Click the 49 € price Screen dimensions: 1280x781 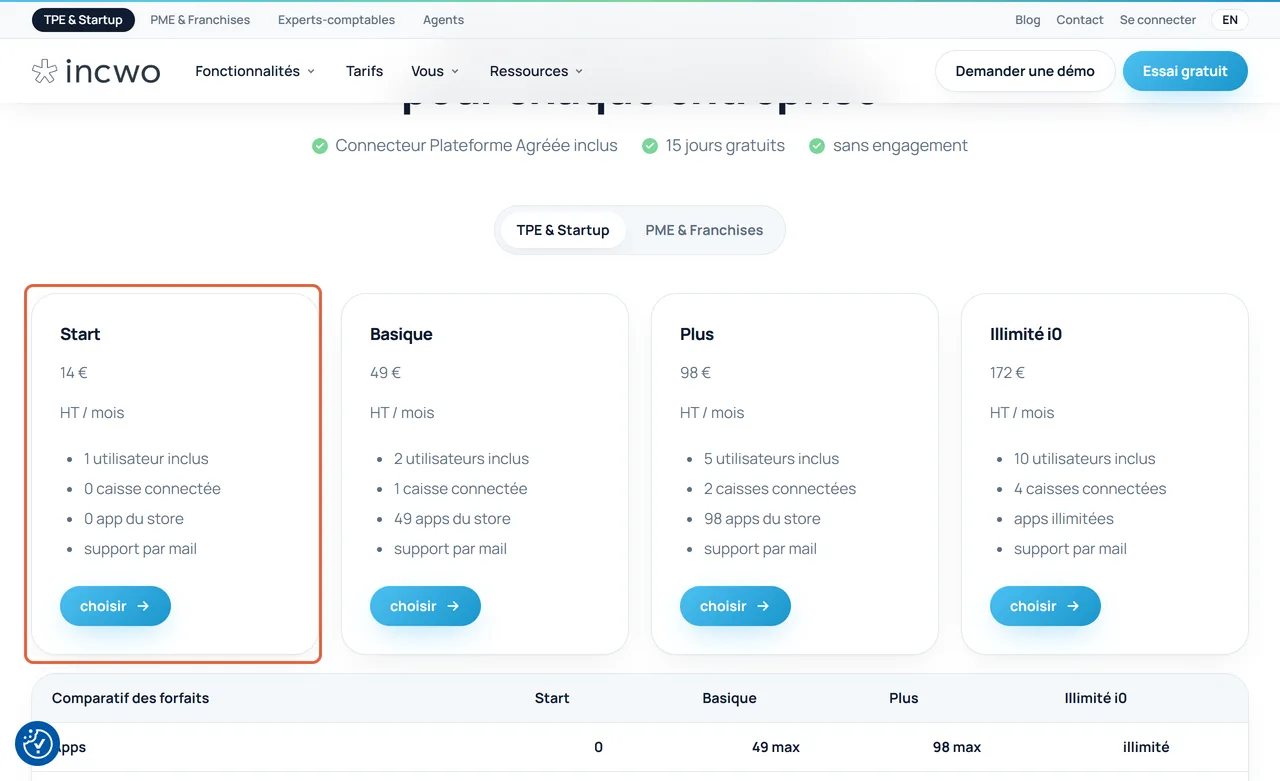coord(385,373)
